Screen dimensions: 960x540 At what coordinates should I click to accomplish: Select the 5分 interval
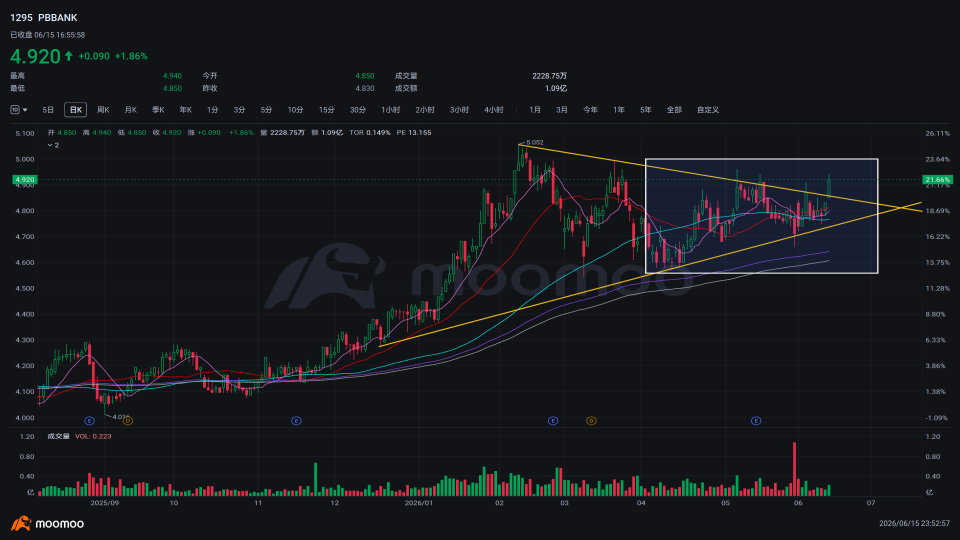point(266,110)
